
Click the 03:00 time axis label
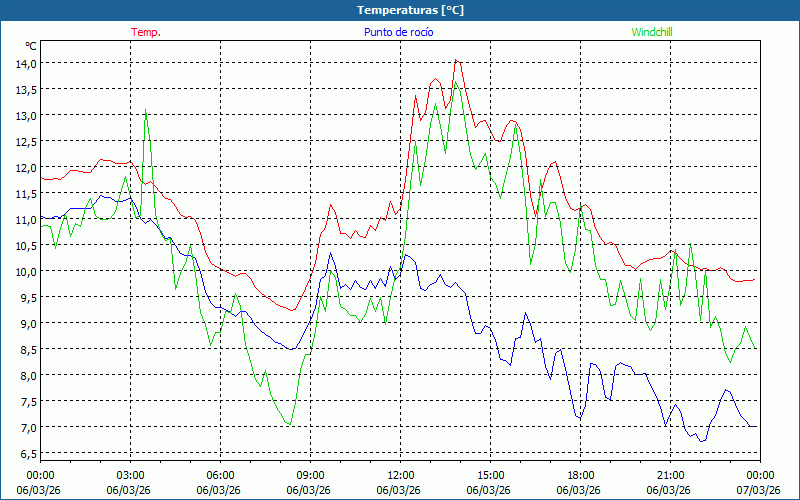click(x=130, y=475)
